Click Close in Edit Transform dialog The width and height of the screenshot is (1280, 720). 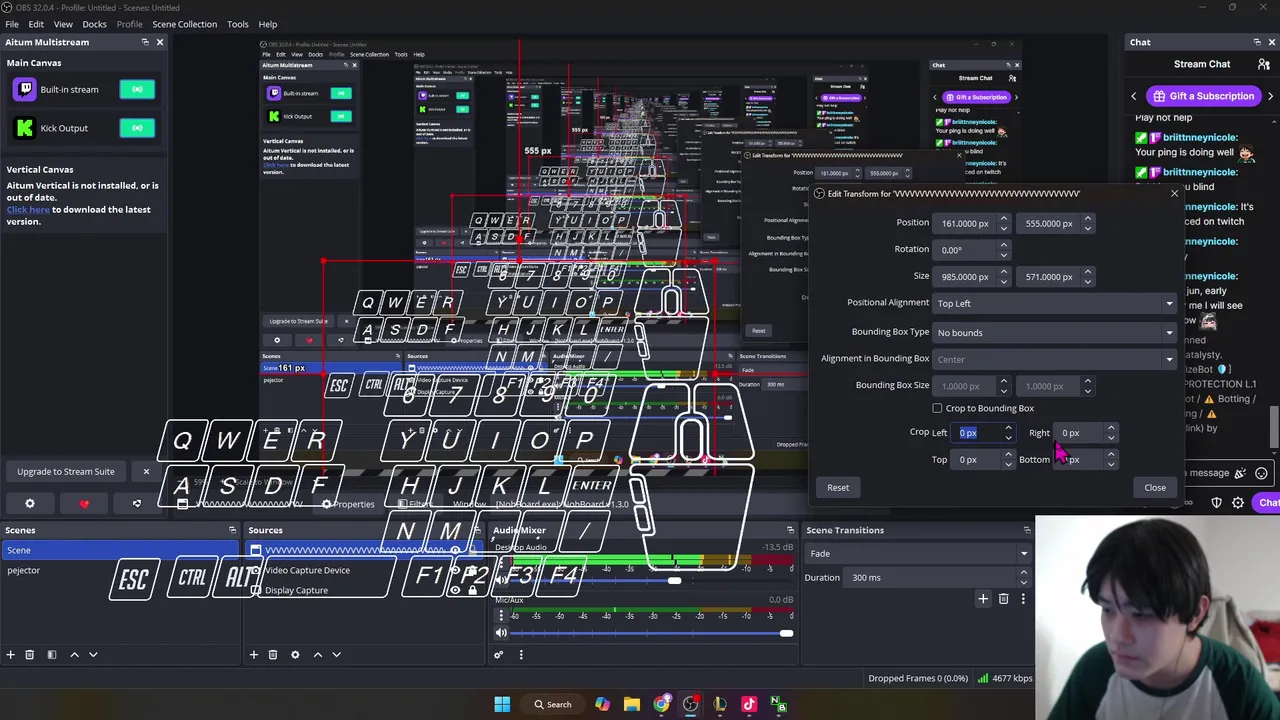pyautogui.click(x=1155, y=488)
